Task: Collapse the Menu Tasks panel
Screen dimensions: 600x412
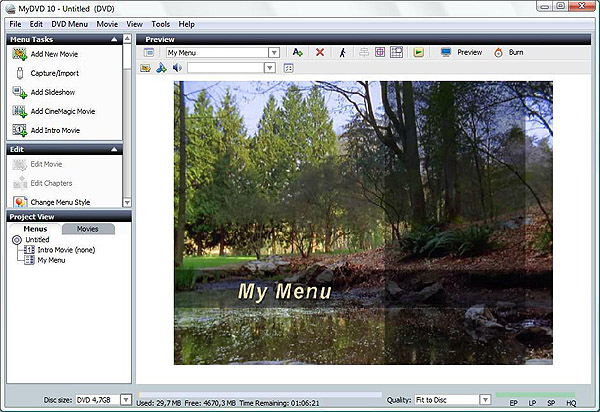Action: pyautogui.click(x=115, y=39)
